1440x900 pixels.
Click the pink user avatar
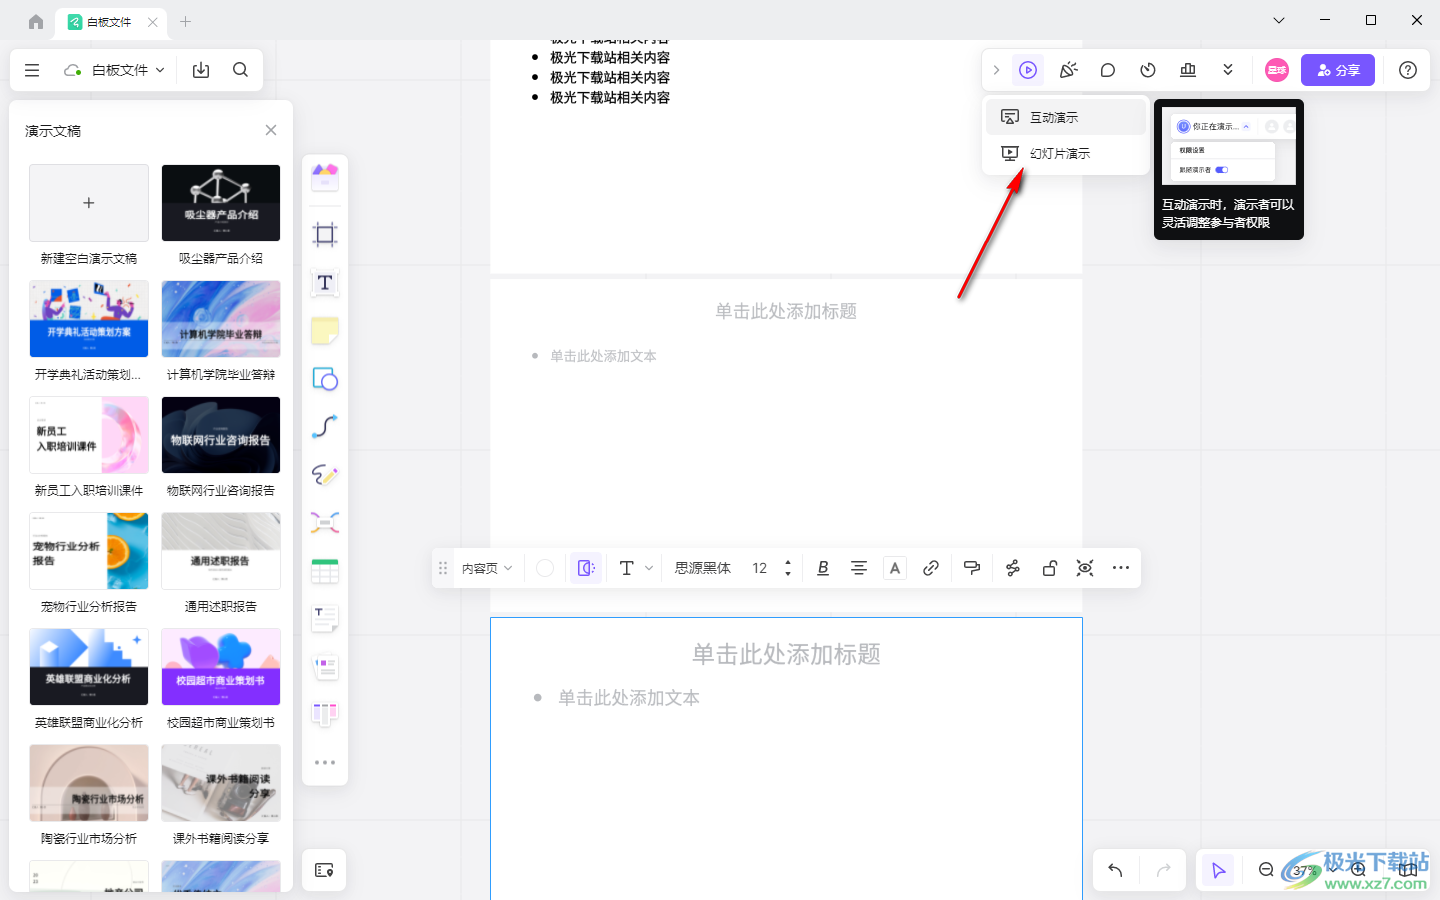coord(1277,70)
